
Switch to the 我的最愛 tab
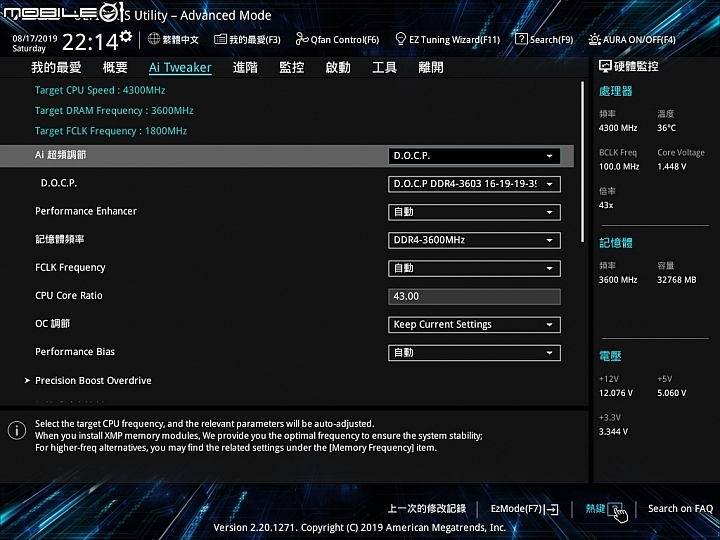tap(56, 68)
